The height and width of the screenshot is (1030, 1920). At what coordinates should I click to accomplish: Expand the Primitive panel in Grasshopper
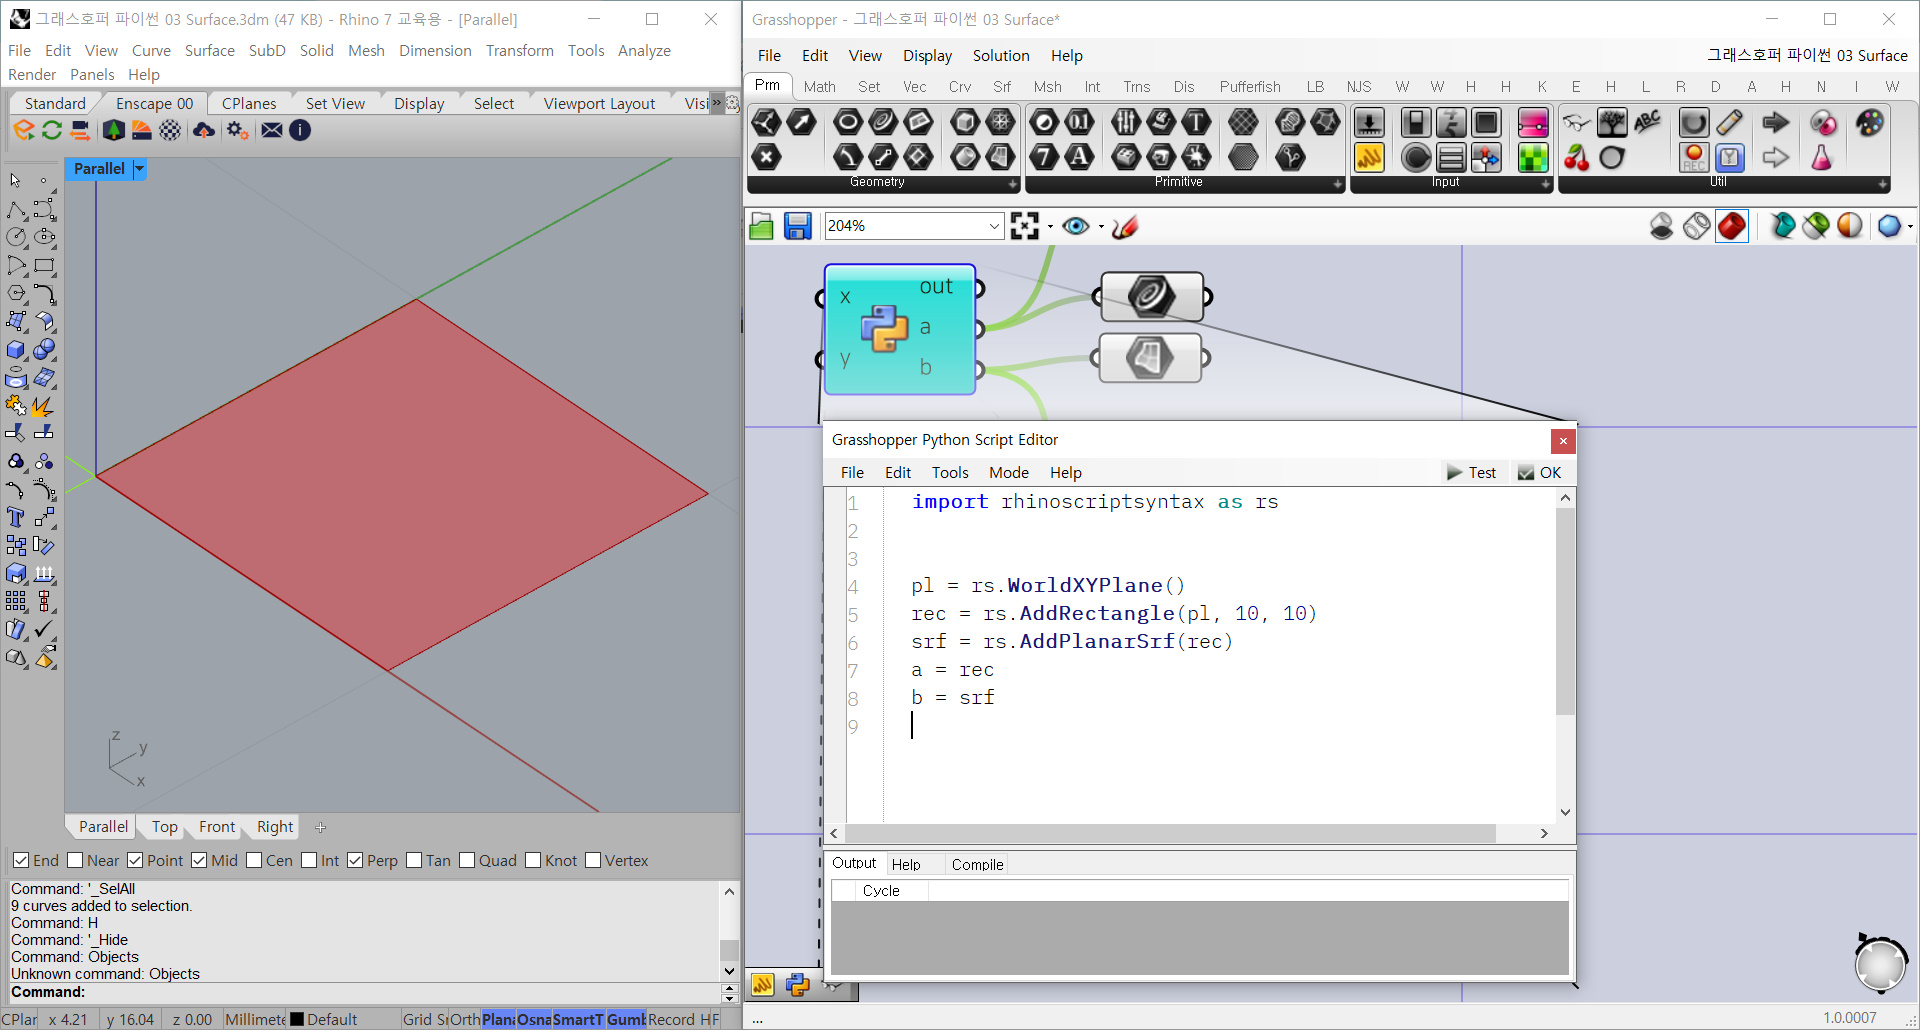click(x=1337, y=183)
